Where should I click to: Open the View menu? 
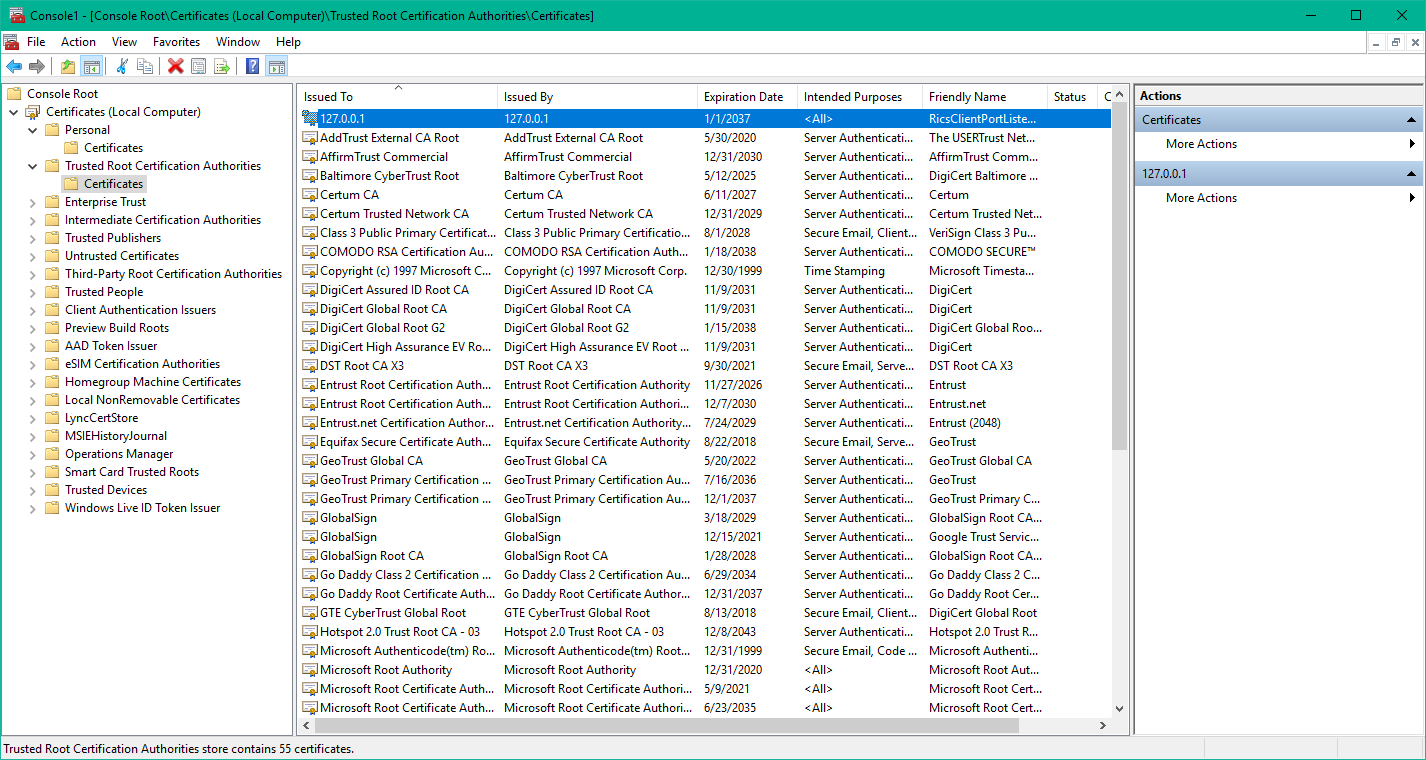tap(124, 42)
